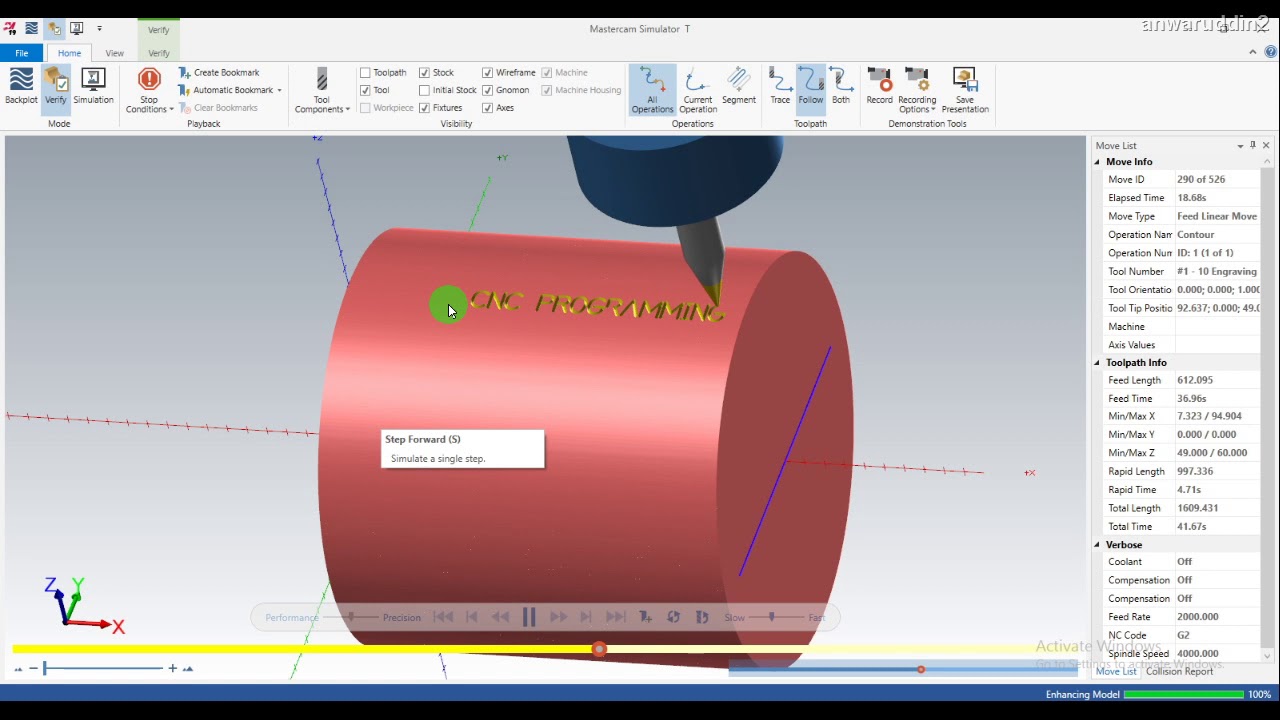Uncheck the Gnomon checkbox
The height and width of the screenshot is (720, 1280).
(x=488, y=90)
